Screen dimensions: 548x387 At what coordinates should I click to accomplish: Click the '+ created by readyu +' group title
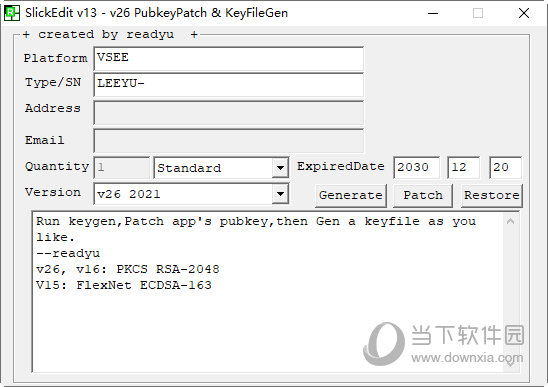pyautogui.click(x=110, y=35)
